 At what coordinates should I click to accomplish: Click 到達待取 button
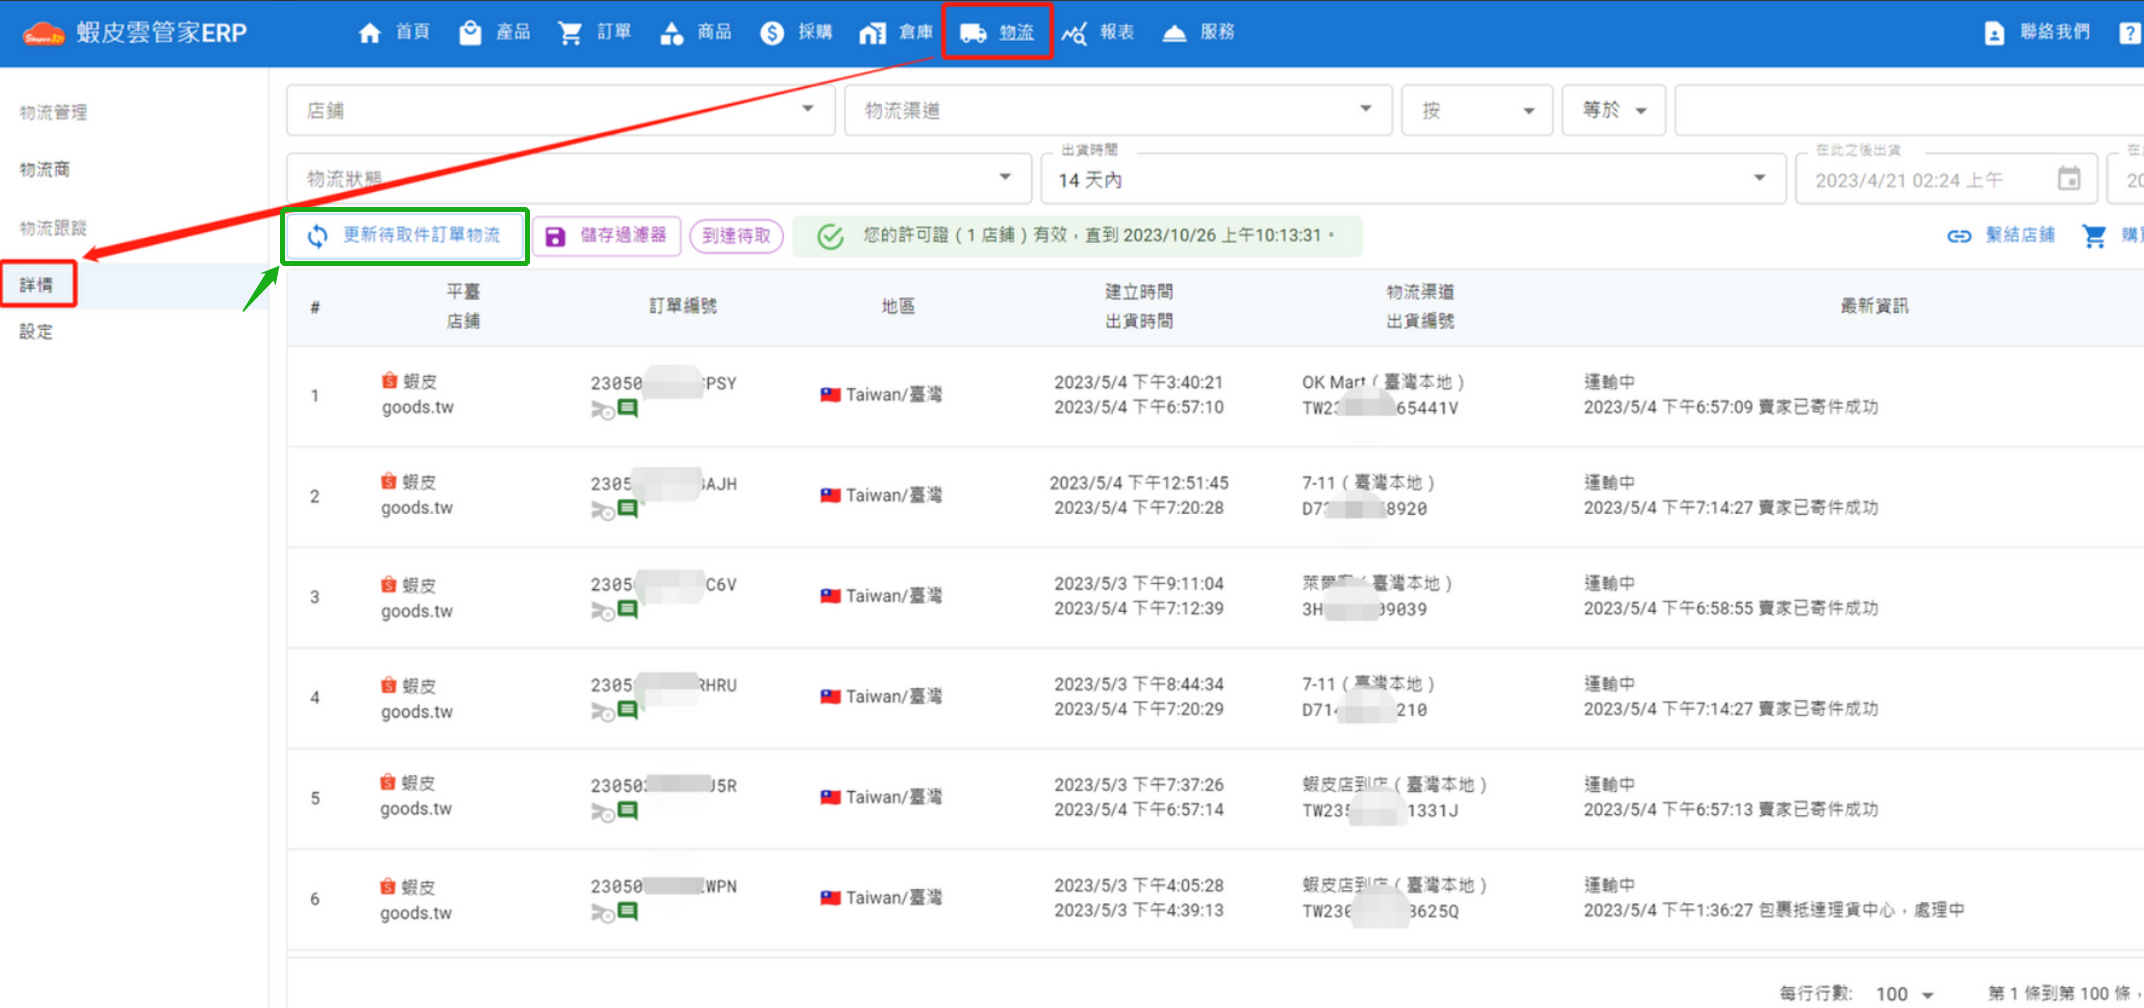736,236
